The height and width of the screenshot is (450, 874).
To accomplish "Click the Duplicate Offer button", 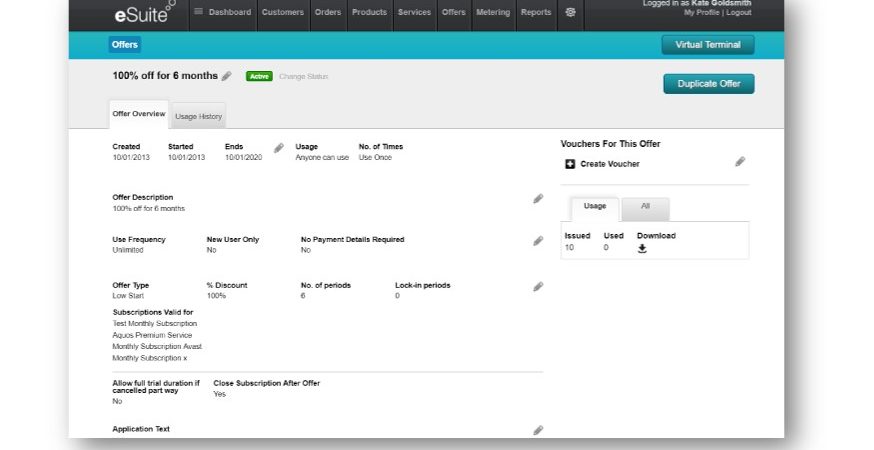I will [x=708, y=84].
